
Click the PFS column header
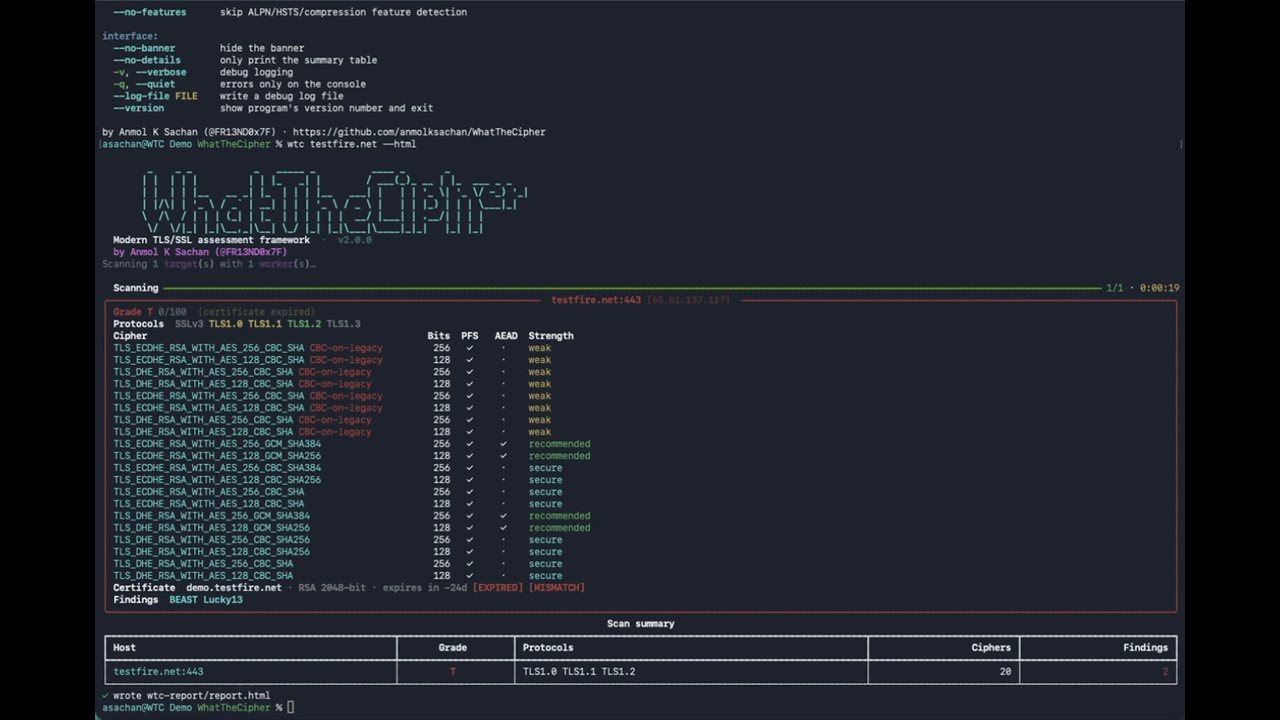pos(470,336)
